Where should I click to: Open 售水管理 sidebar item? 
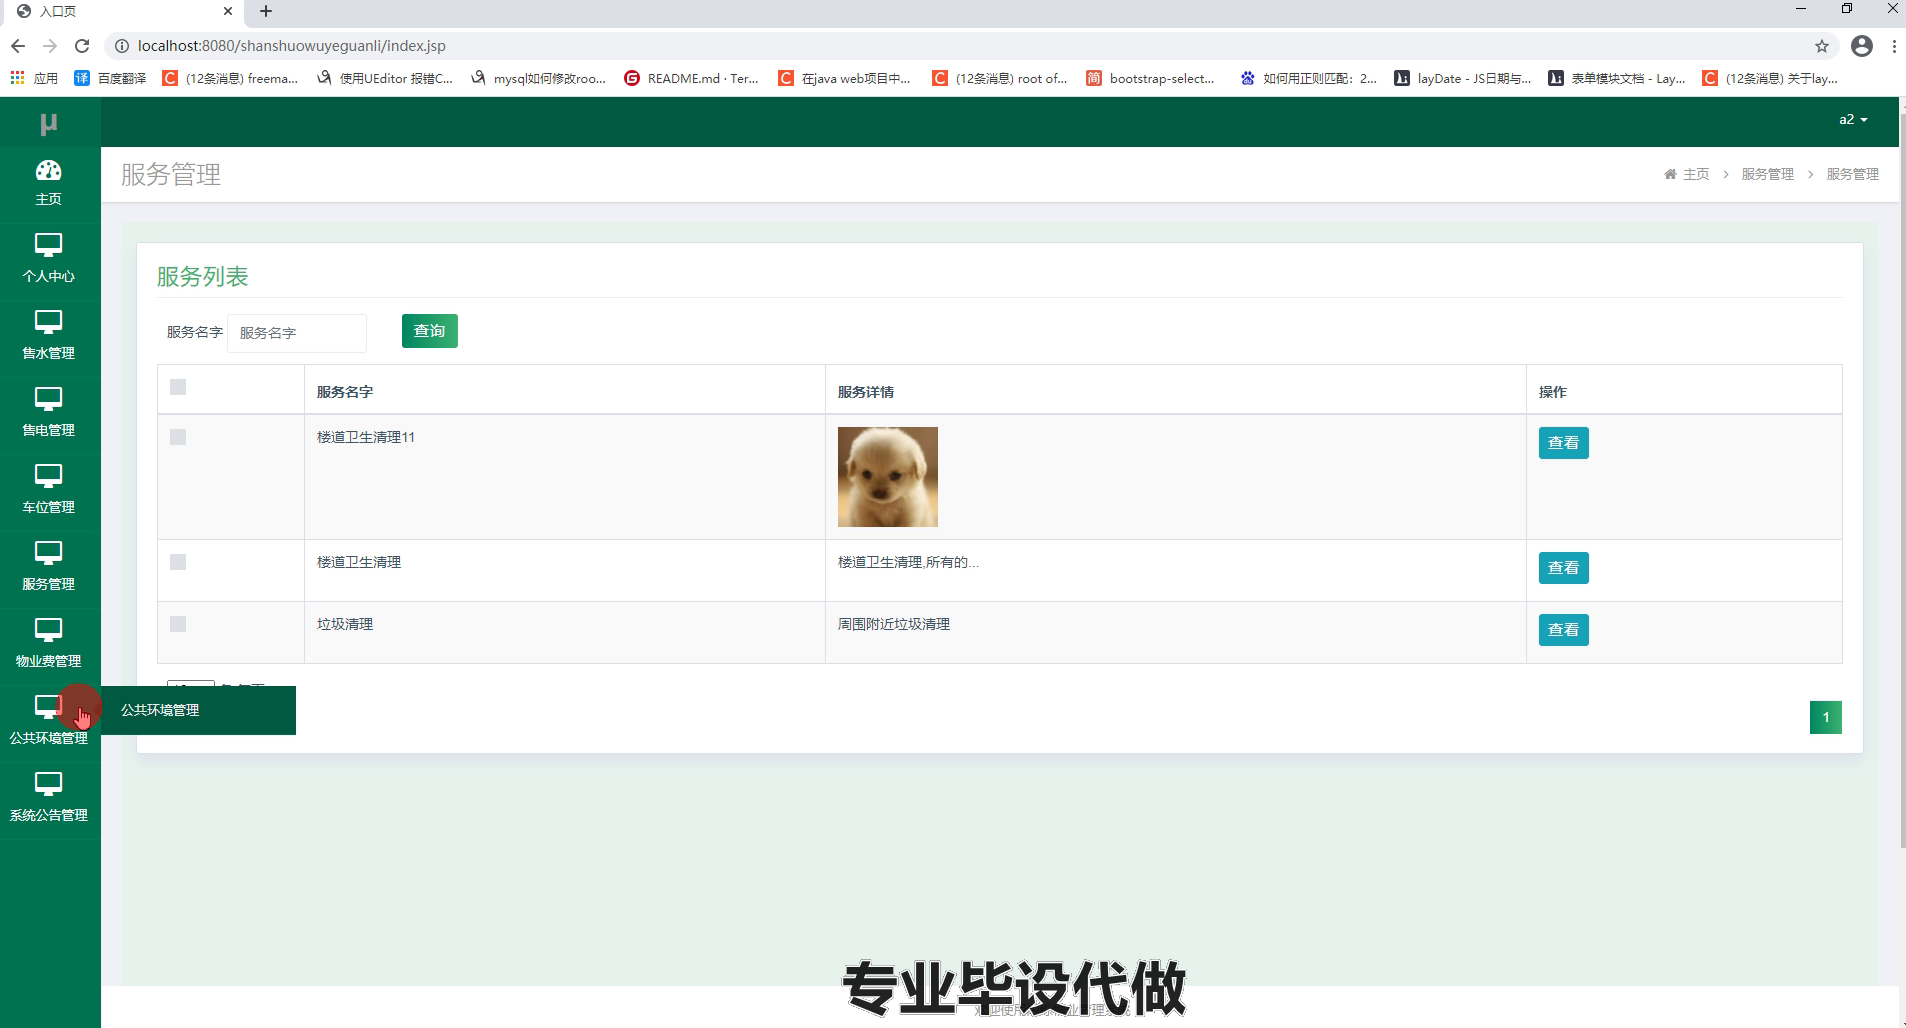(x=49, y=335)
